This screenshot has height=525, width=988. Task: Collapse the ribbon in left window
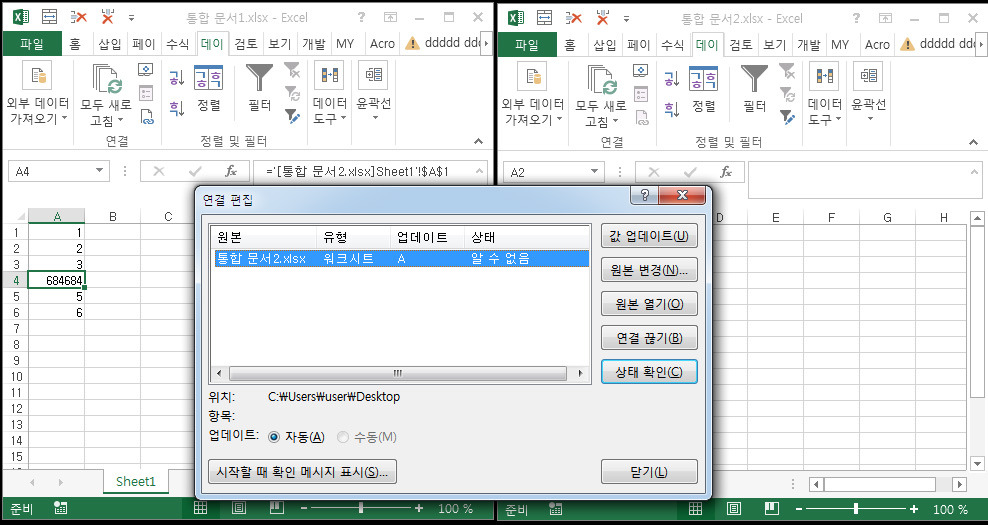point(479,142)
